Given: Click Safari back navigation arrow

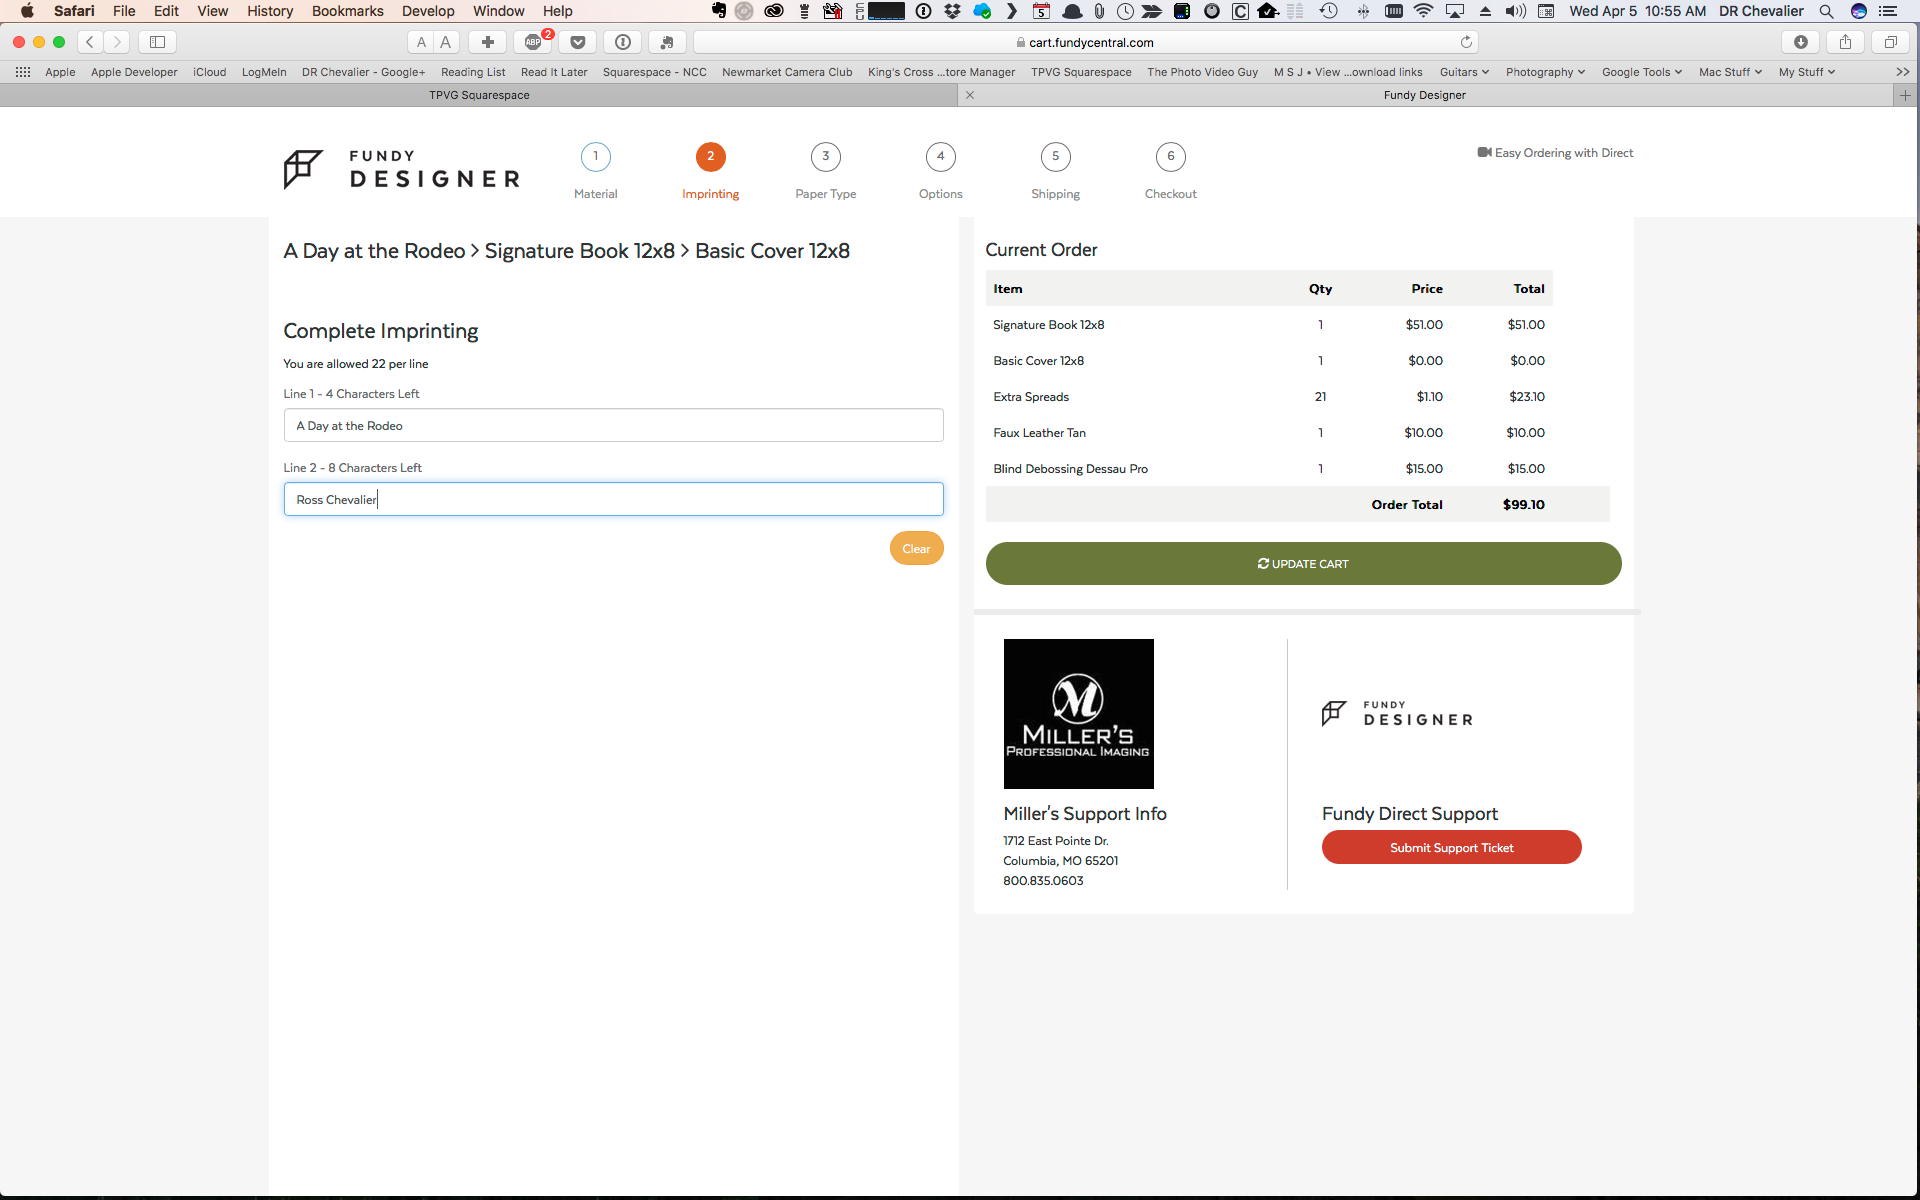Looking at the screenshot, I should point(90,42).
